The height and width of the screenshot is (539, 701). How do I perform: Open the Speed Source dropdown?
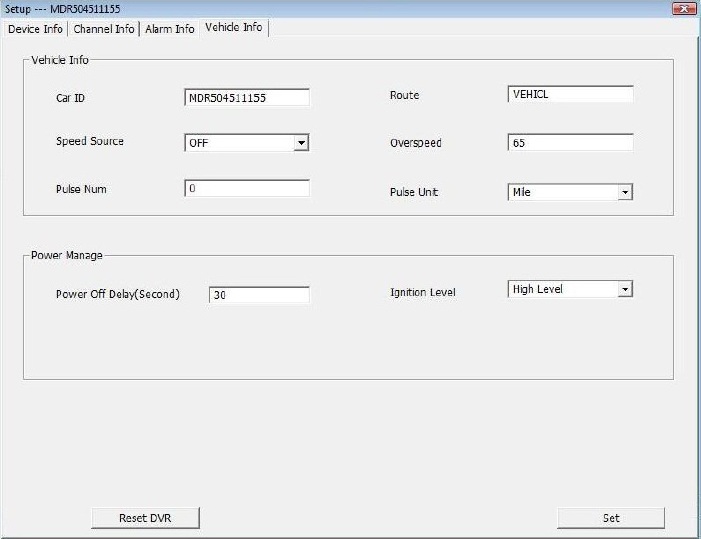pyautogui.click(x=247, y=143)
